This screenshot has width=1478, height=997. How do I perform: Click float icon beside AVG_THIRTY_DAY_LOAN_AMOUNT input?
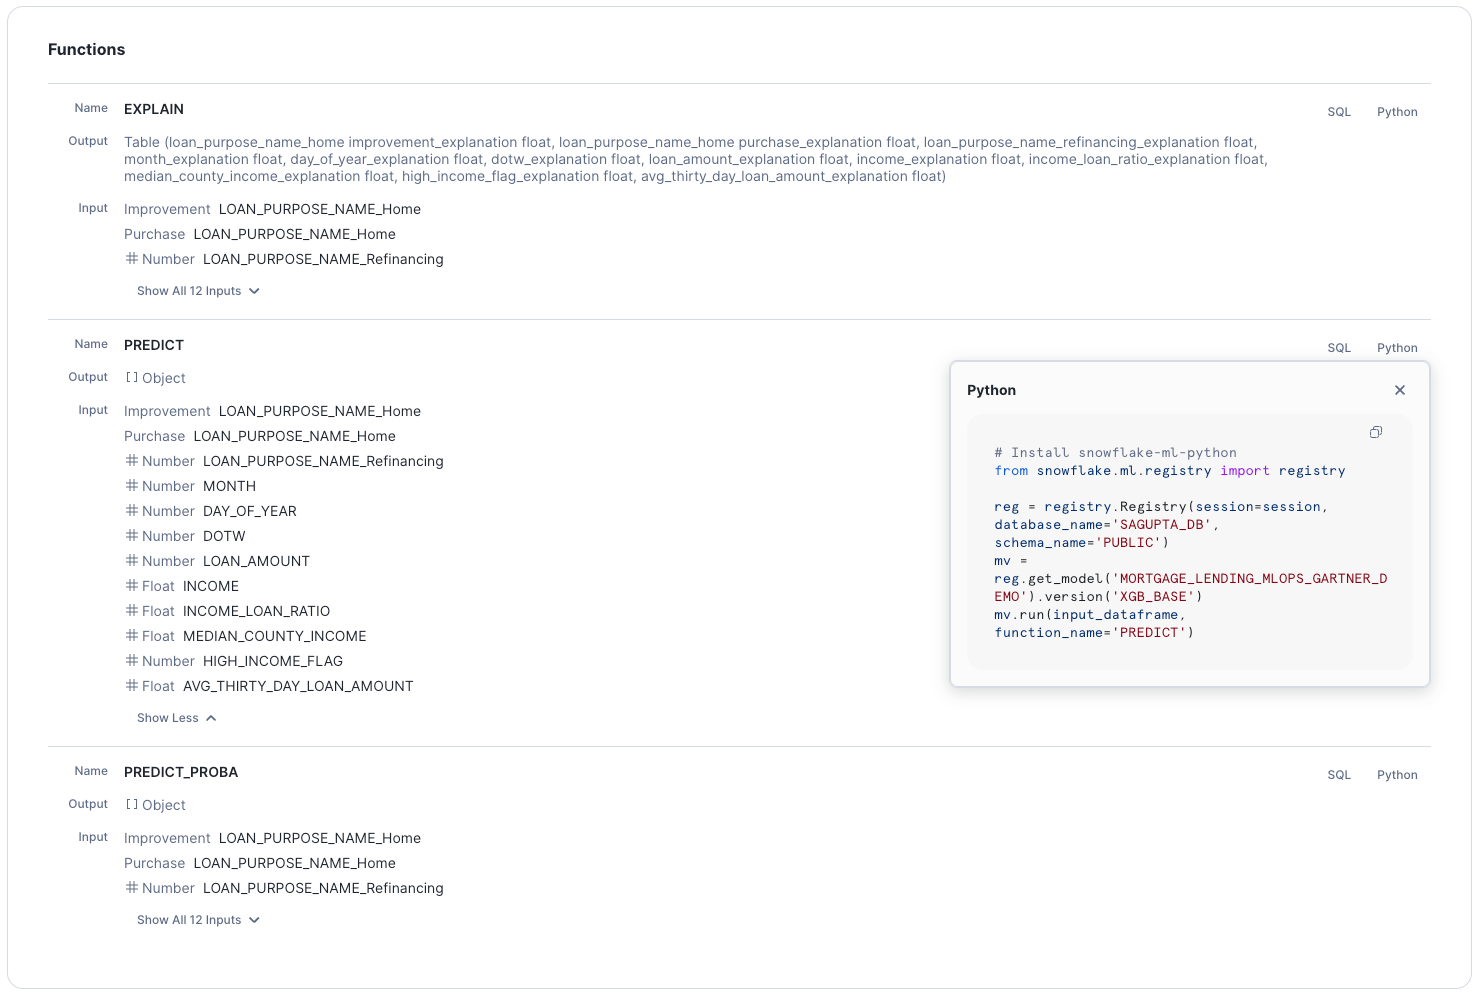(132, 686)
